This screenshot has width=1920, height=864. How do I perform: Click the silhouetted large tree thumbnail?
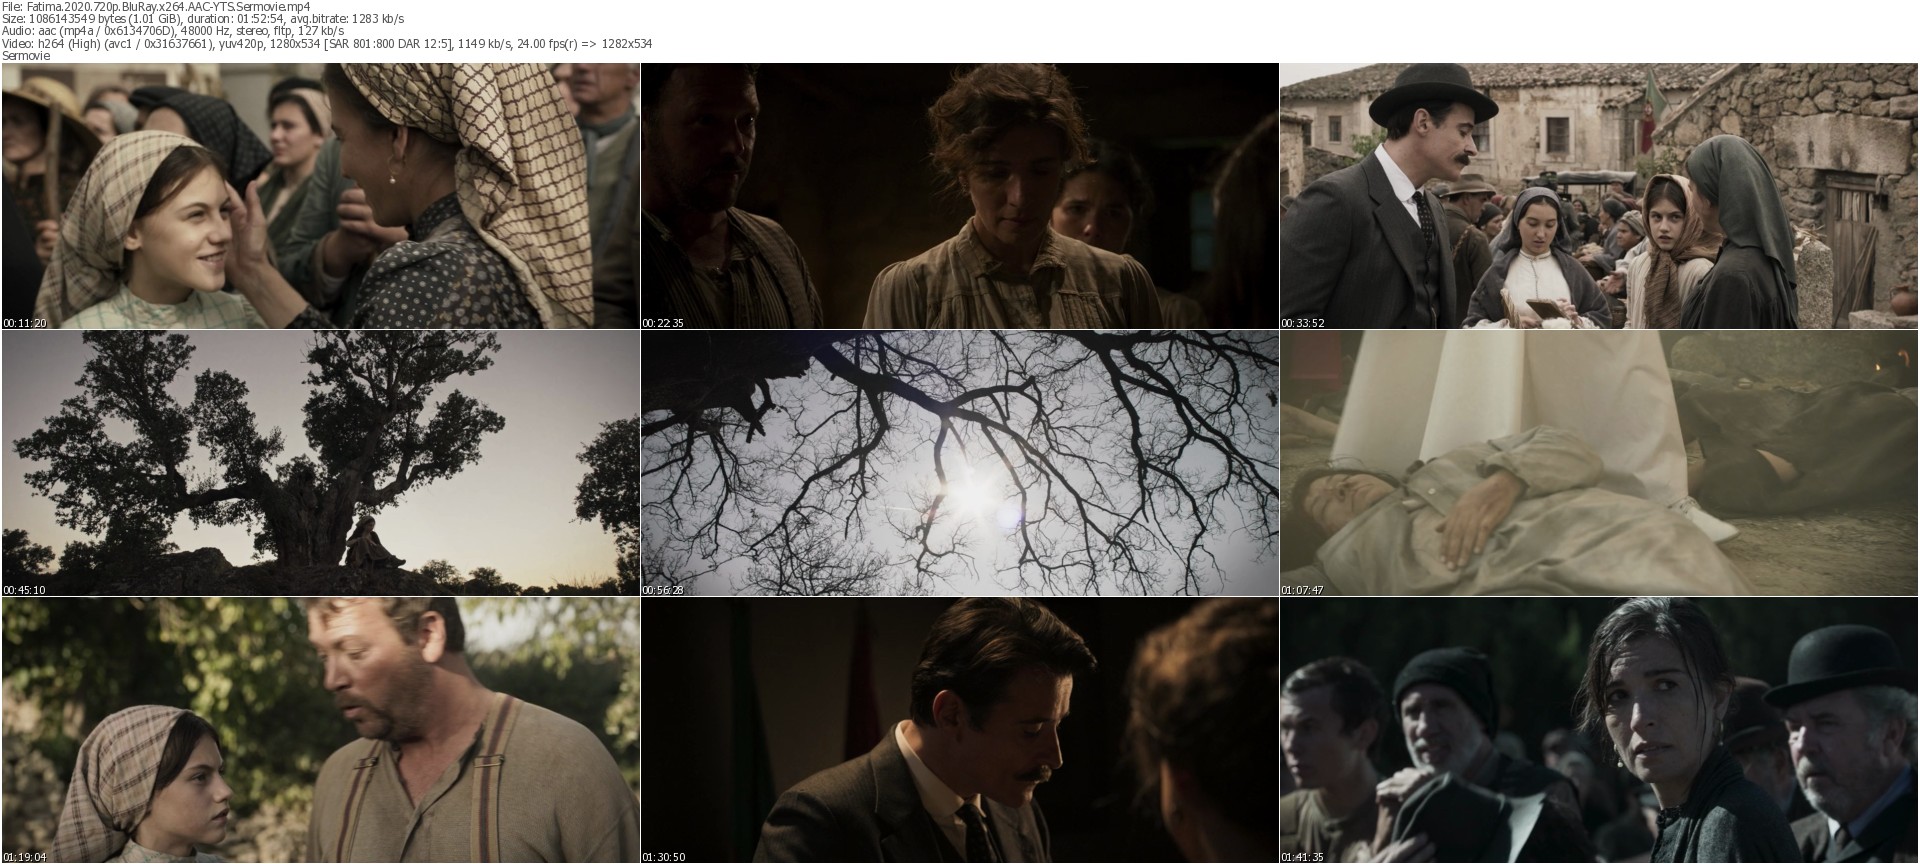[x=320, y=463]
